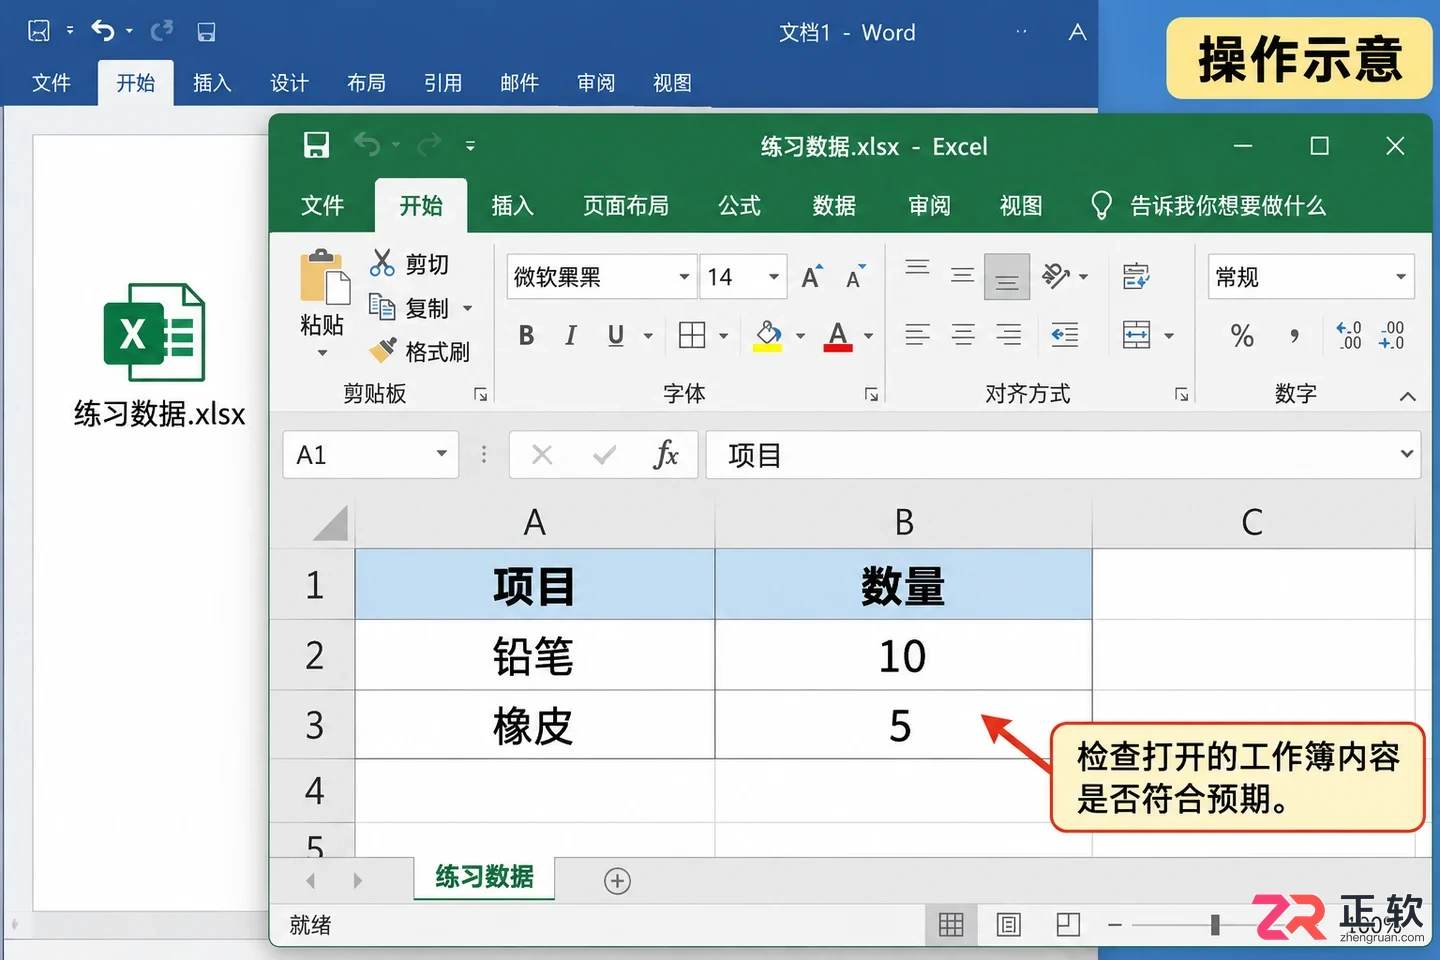Viewport: 1440px width, 960px height.
Task: Click the Excel save icon
Action: (316, 146)
